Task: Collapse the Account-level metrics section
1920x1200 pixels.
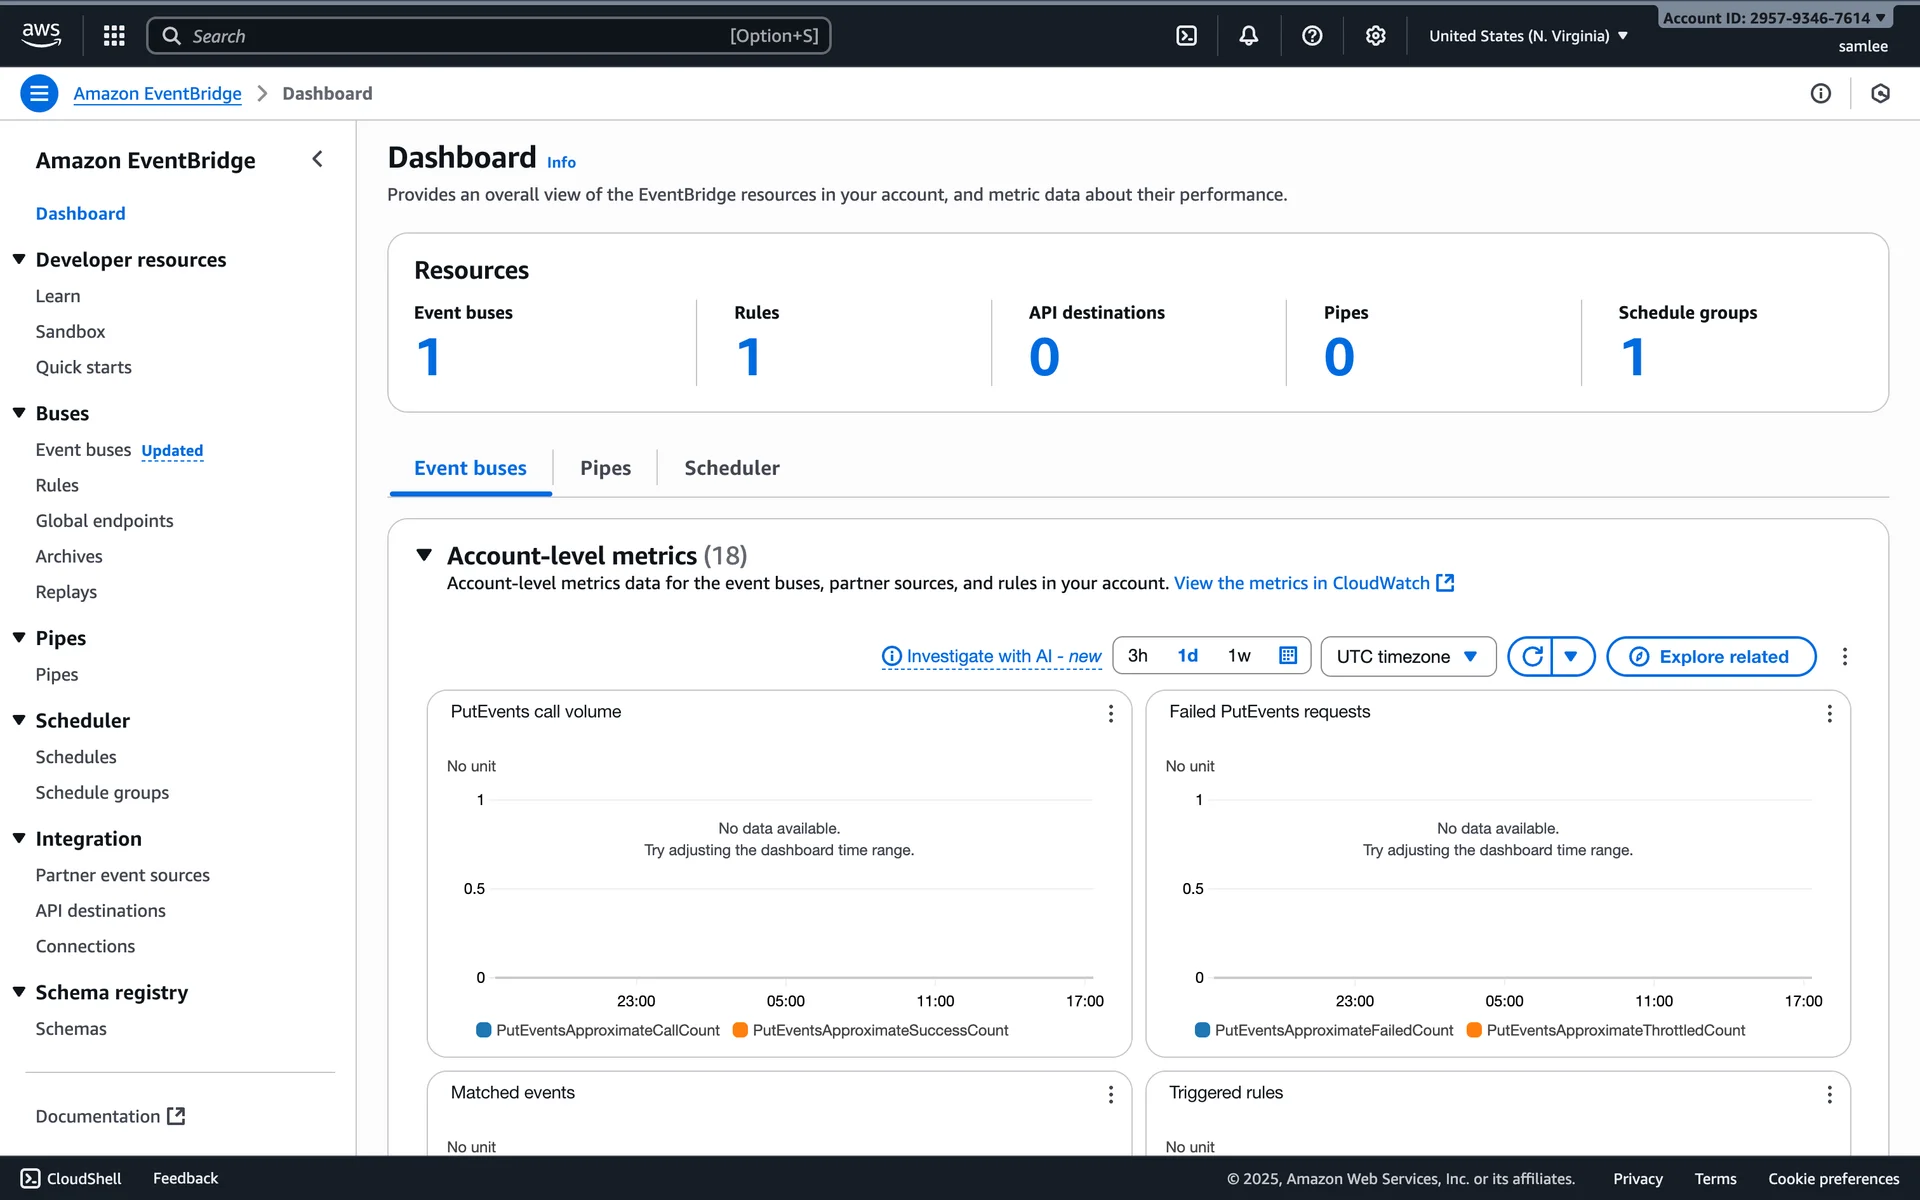Action: (424, 555)
